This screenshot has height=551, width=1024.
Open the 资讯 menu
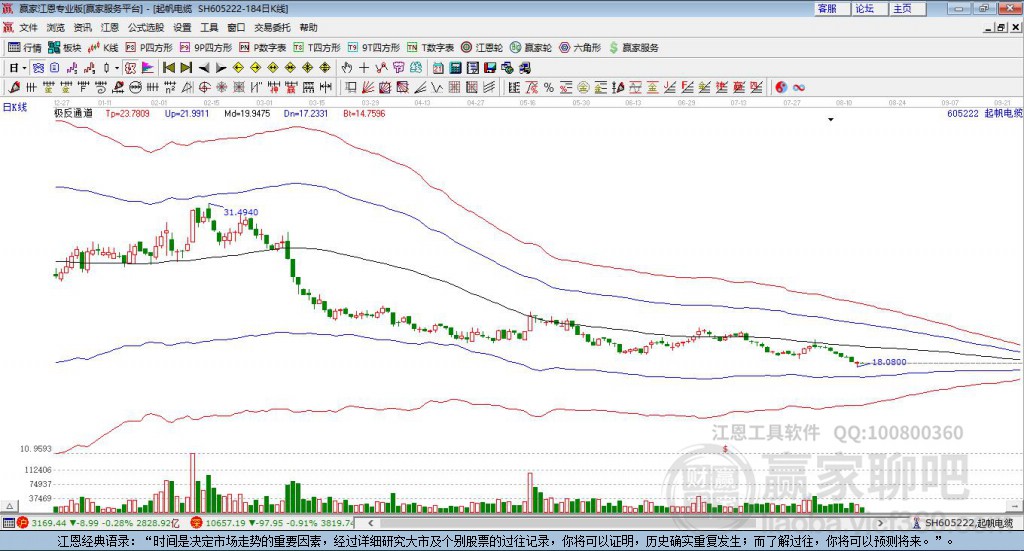[x=82, y=27]
